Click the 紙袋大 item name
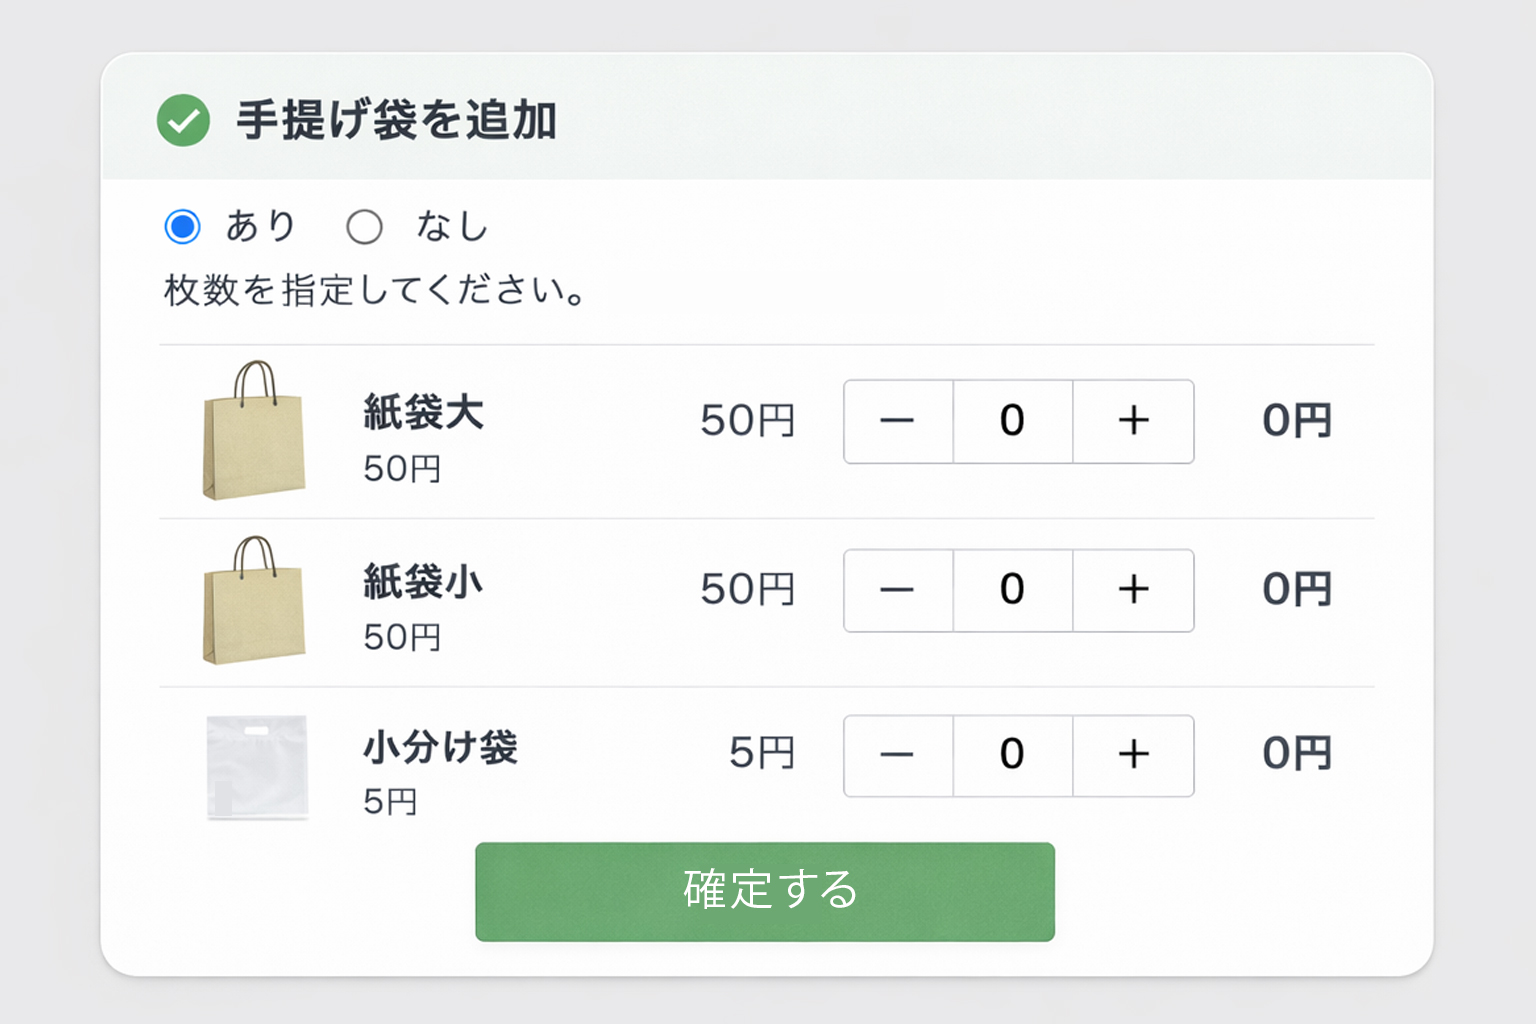Screen dimensions: 1536x1024 pyautogui.click(x=423, y=412)
